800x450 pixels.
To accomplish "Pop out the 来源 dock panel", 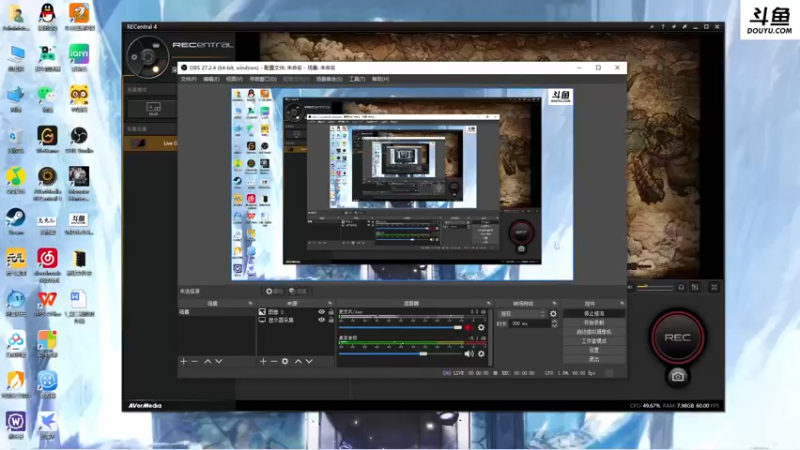I will coord(330,303).
